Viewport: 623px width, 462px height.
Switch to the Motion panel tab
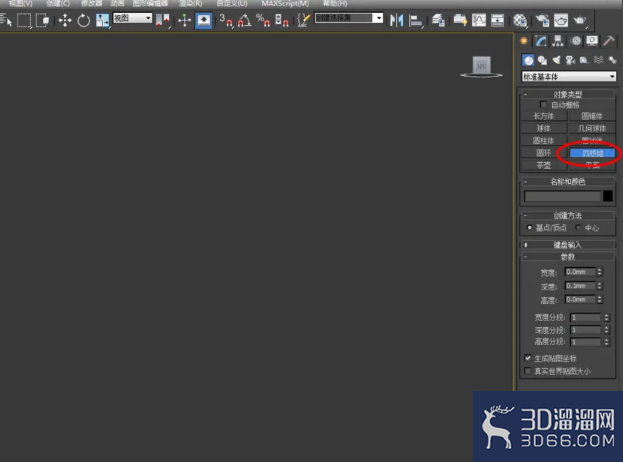point(575,41)
